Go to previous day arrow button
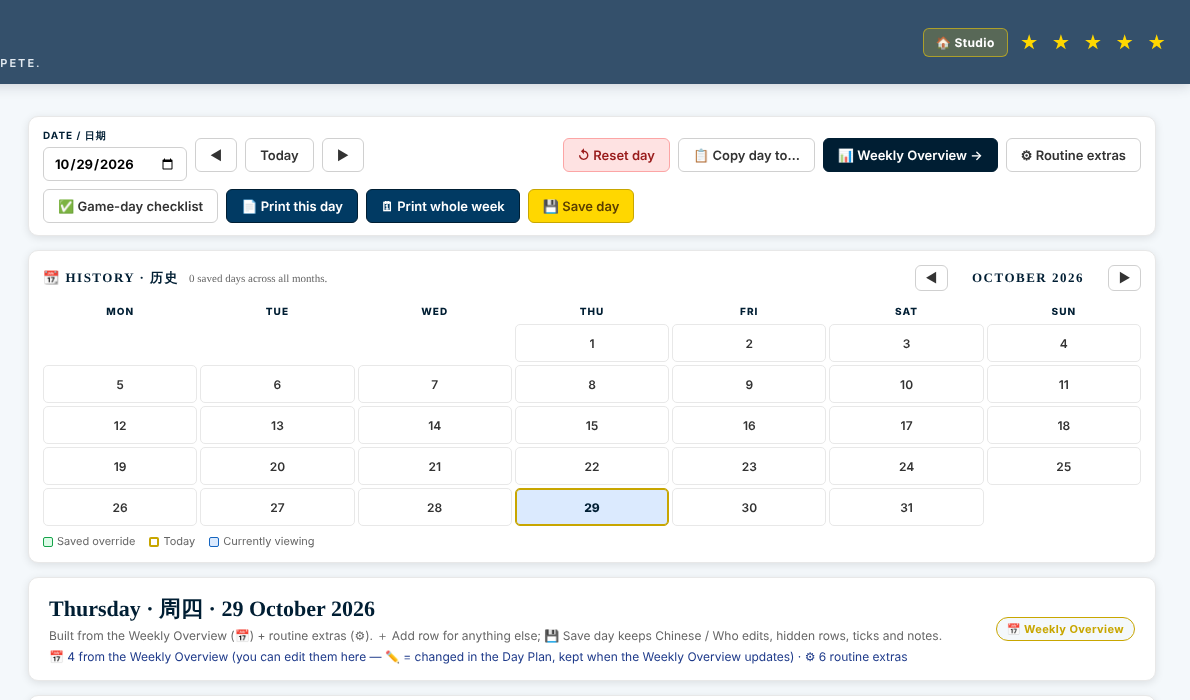 (216, 155)
